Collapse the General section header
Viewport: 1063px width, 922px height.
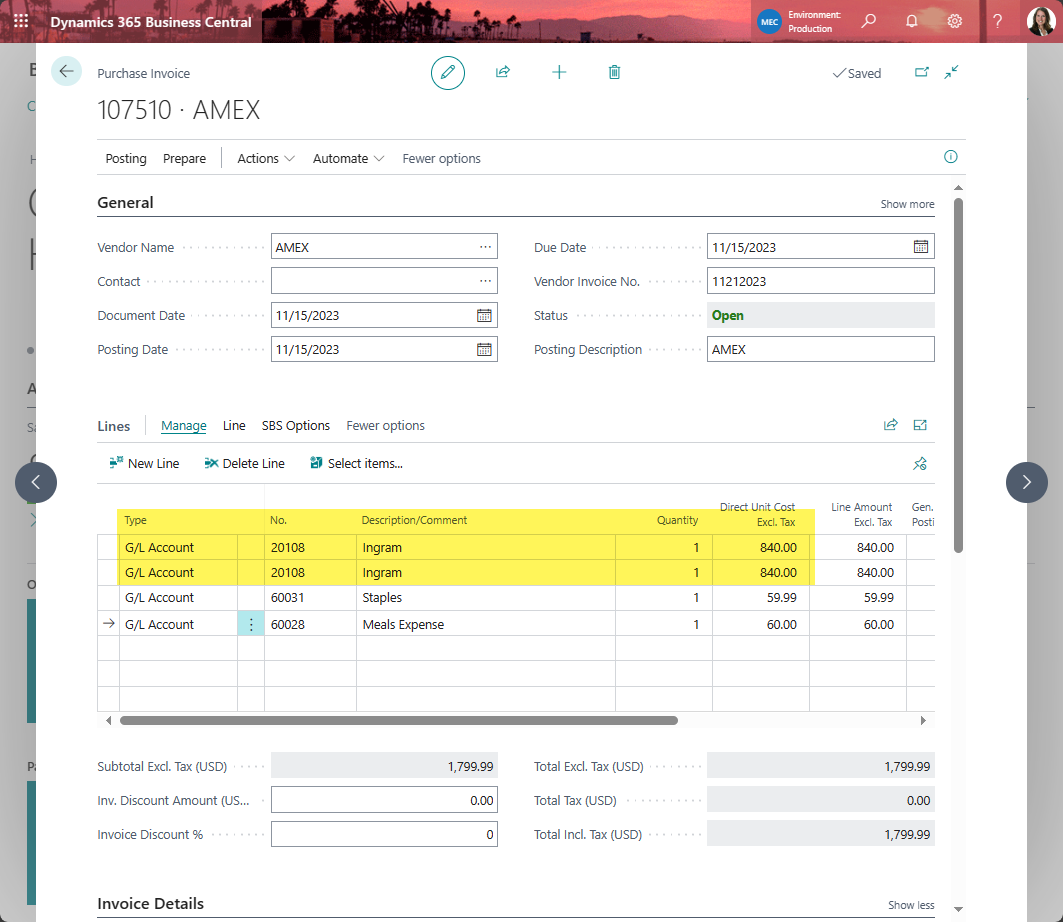coord(125,203)
